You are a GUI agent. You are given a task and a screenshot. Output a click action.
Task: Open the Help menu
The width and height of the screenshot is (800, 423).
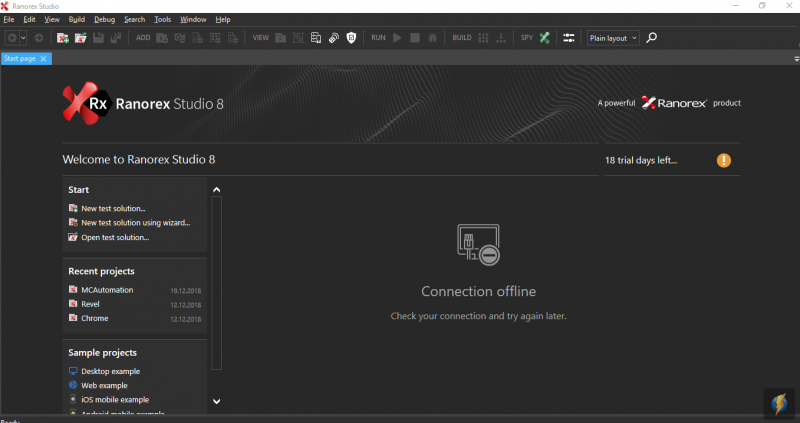[222, 19]
